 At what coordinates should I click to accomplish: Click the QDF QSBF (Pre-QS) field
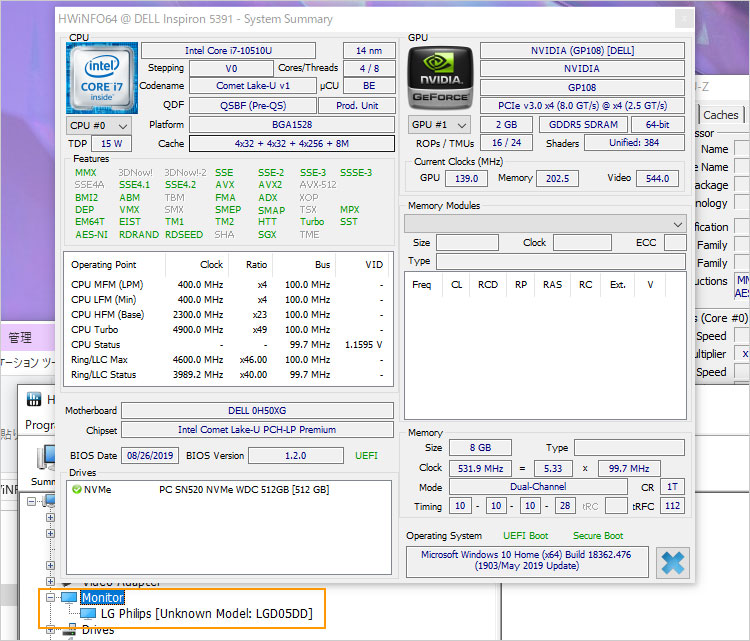coord(253,106)
